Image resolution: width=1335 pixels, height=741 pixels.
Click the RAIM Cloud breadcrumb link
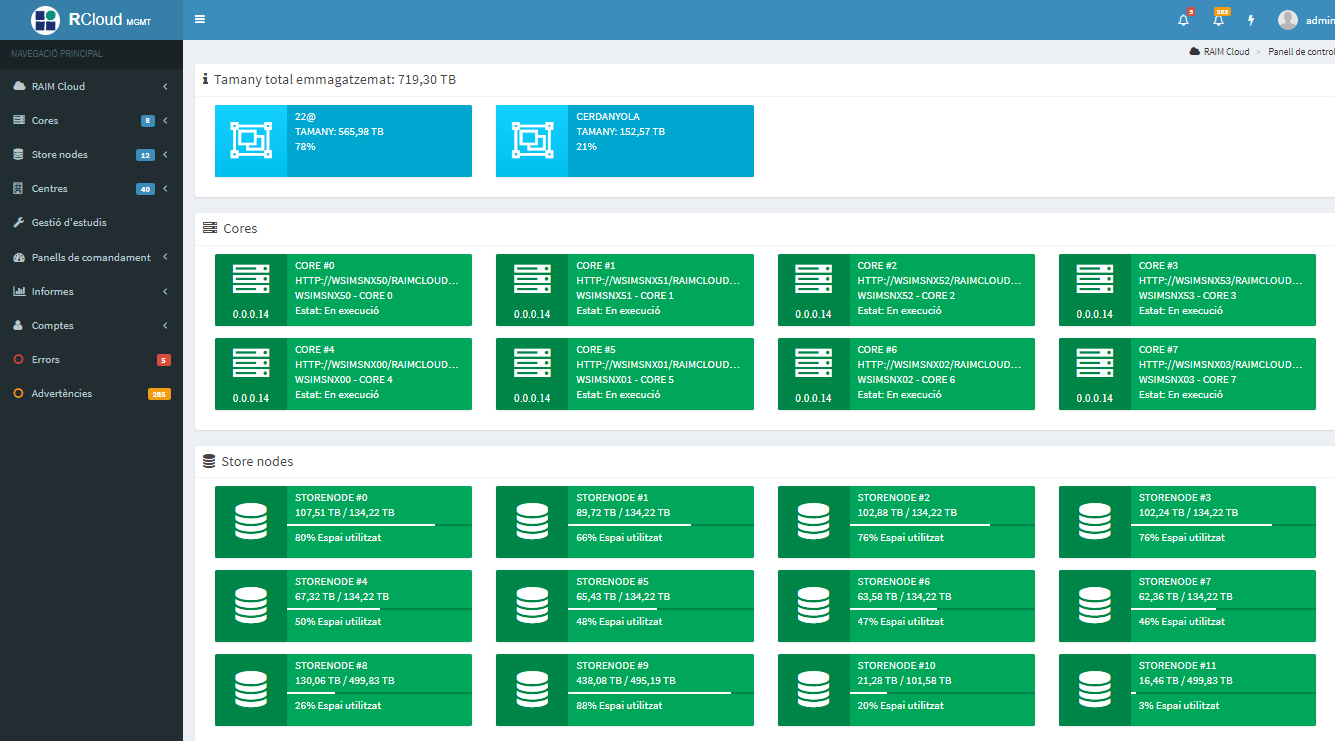(1225, 52)
